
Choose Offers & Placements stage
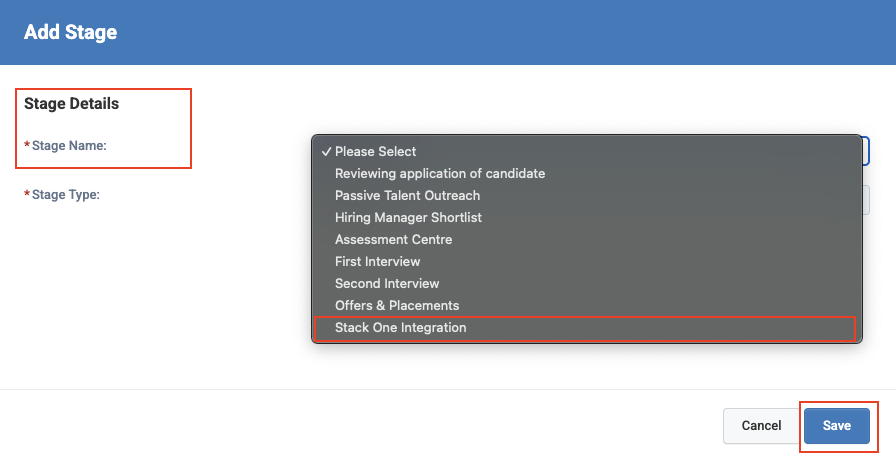click(397, 306)
